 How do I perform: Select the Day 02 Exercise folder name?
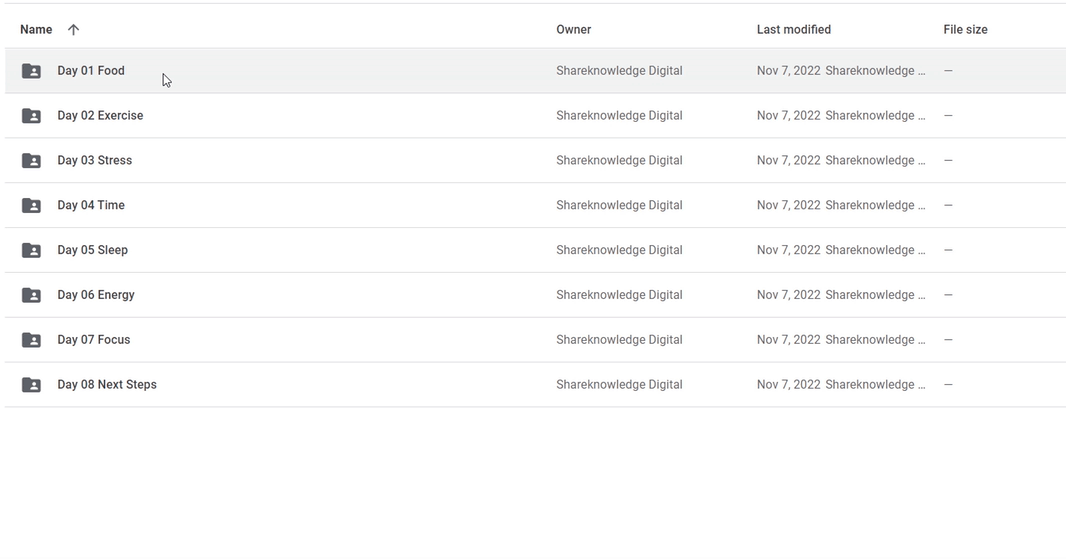(x=100, y=116)
